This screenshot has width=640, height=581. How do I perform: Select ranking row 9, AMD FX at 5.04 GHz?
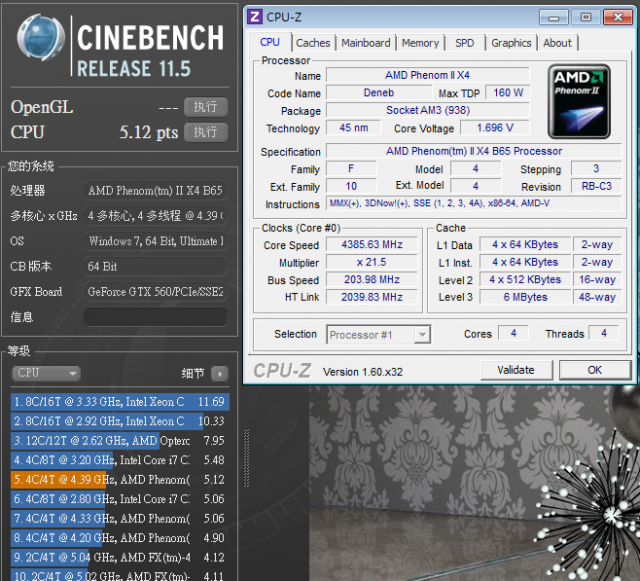[x=120, y=557]
